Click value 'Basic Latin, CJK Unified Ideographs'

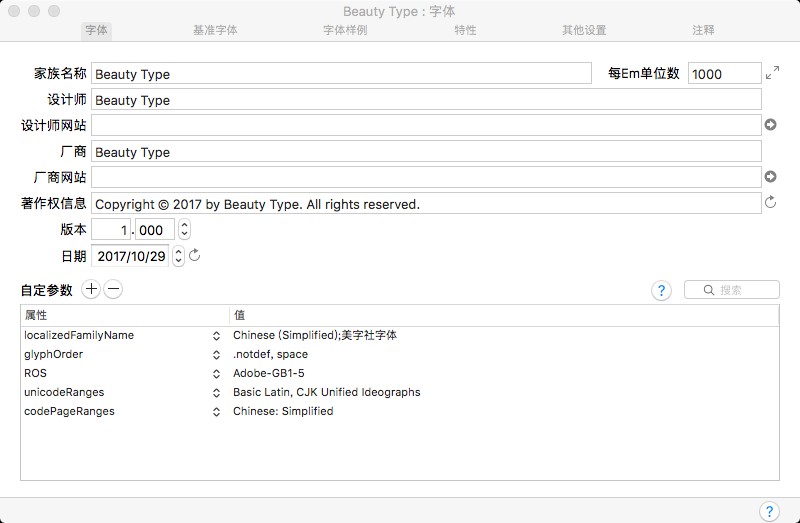327,392
